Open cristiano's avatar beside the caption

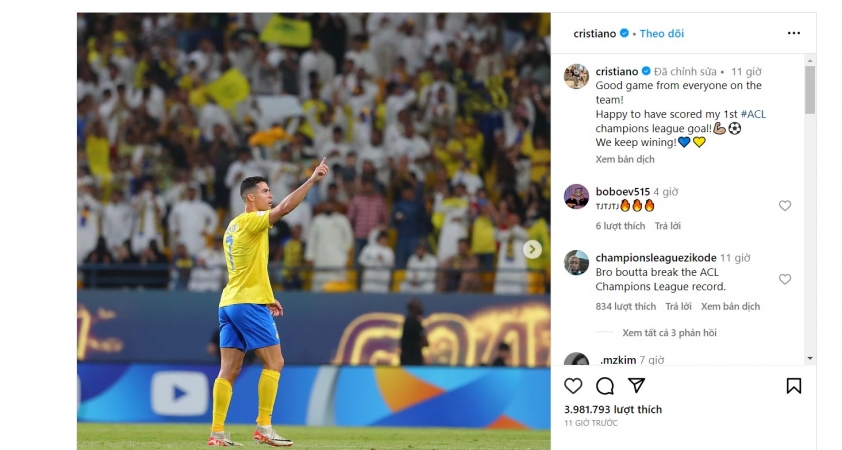tap(576, 76)
